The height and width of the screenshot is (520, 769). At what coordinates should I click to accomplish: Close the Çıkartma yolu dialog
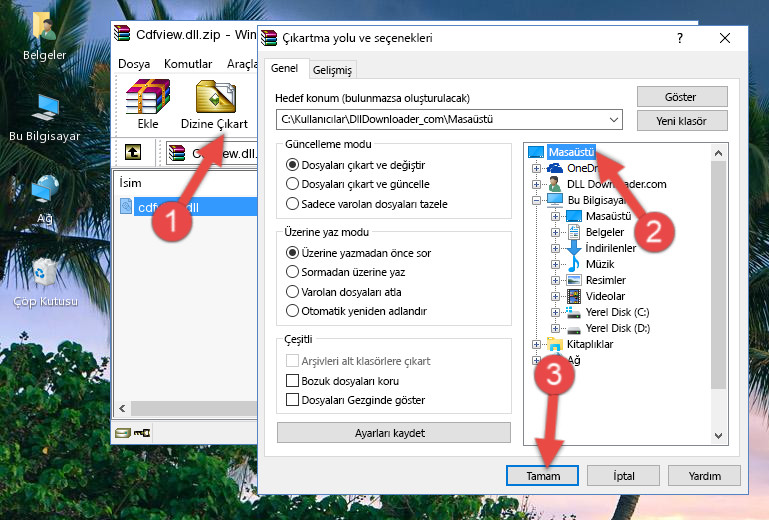pos(724,38)
